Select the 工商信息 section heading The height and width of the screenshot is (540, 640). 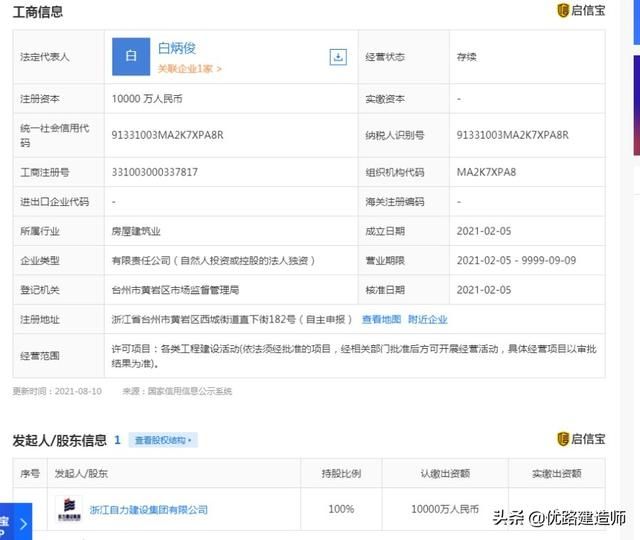(37, 11)
